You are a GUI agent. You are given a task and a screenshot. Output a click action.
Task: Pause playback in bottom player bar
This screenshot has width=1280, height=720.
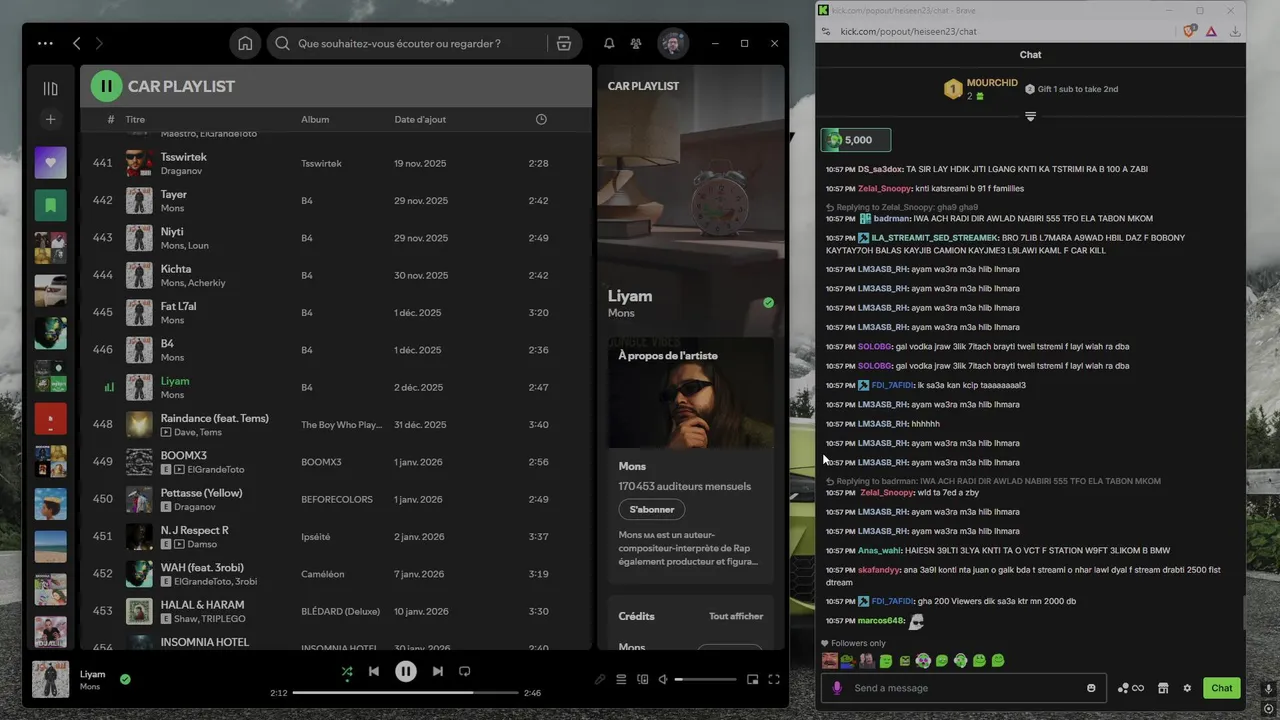(405, 672)
